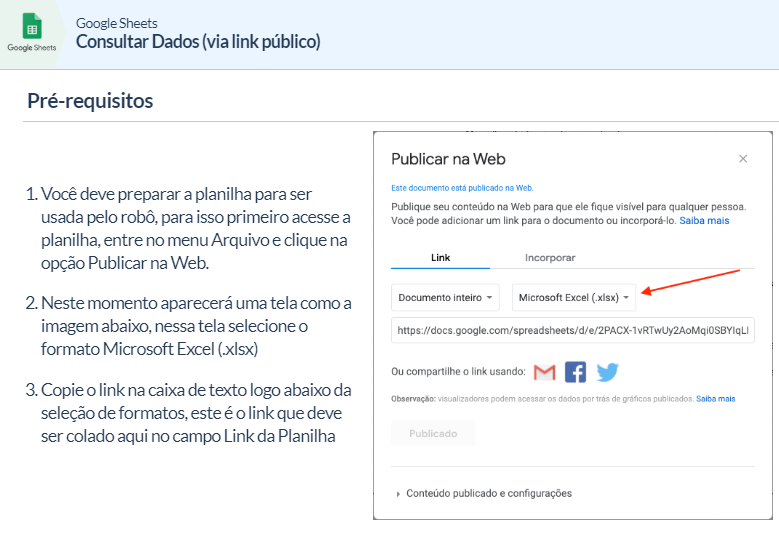Click the Pré-requisitos heading
Viewport: 779px width, 535px height.
pyautogui.click(x=90, y=101)
